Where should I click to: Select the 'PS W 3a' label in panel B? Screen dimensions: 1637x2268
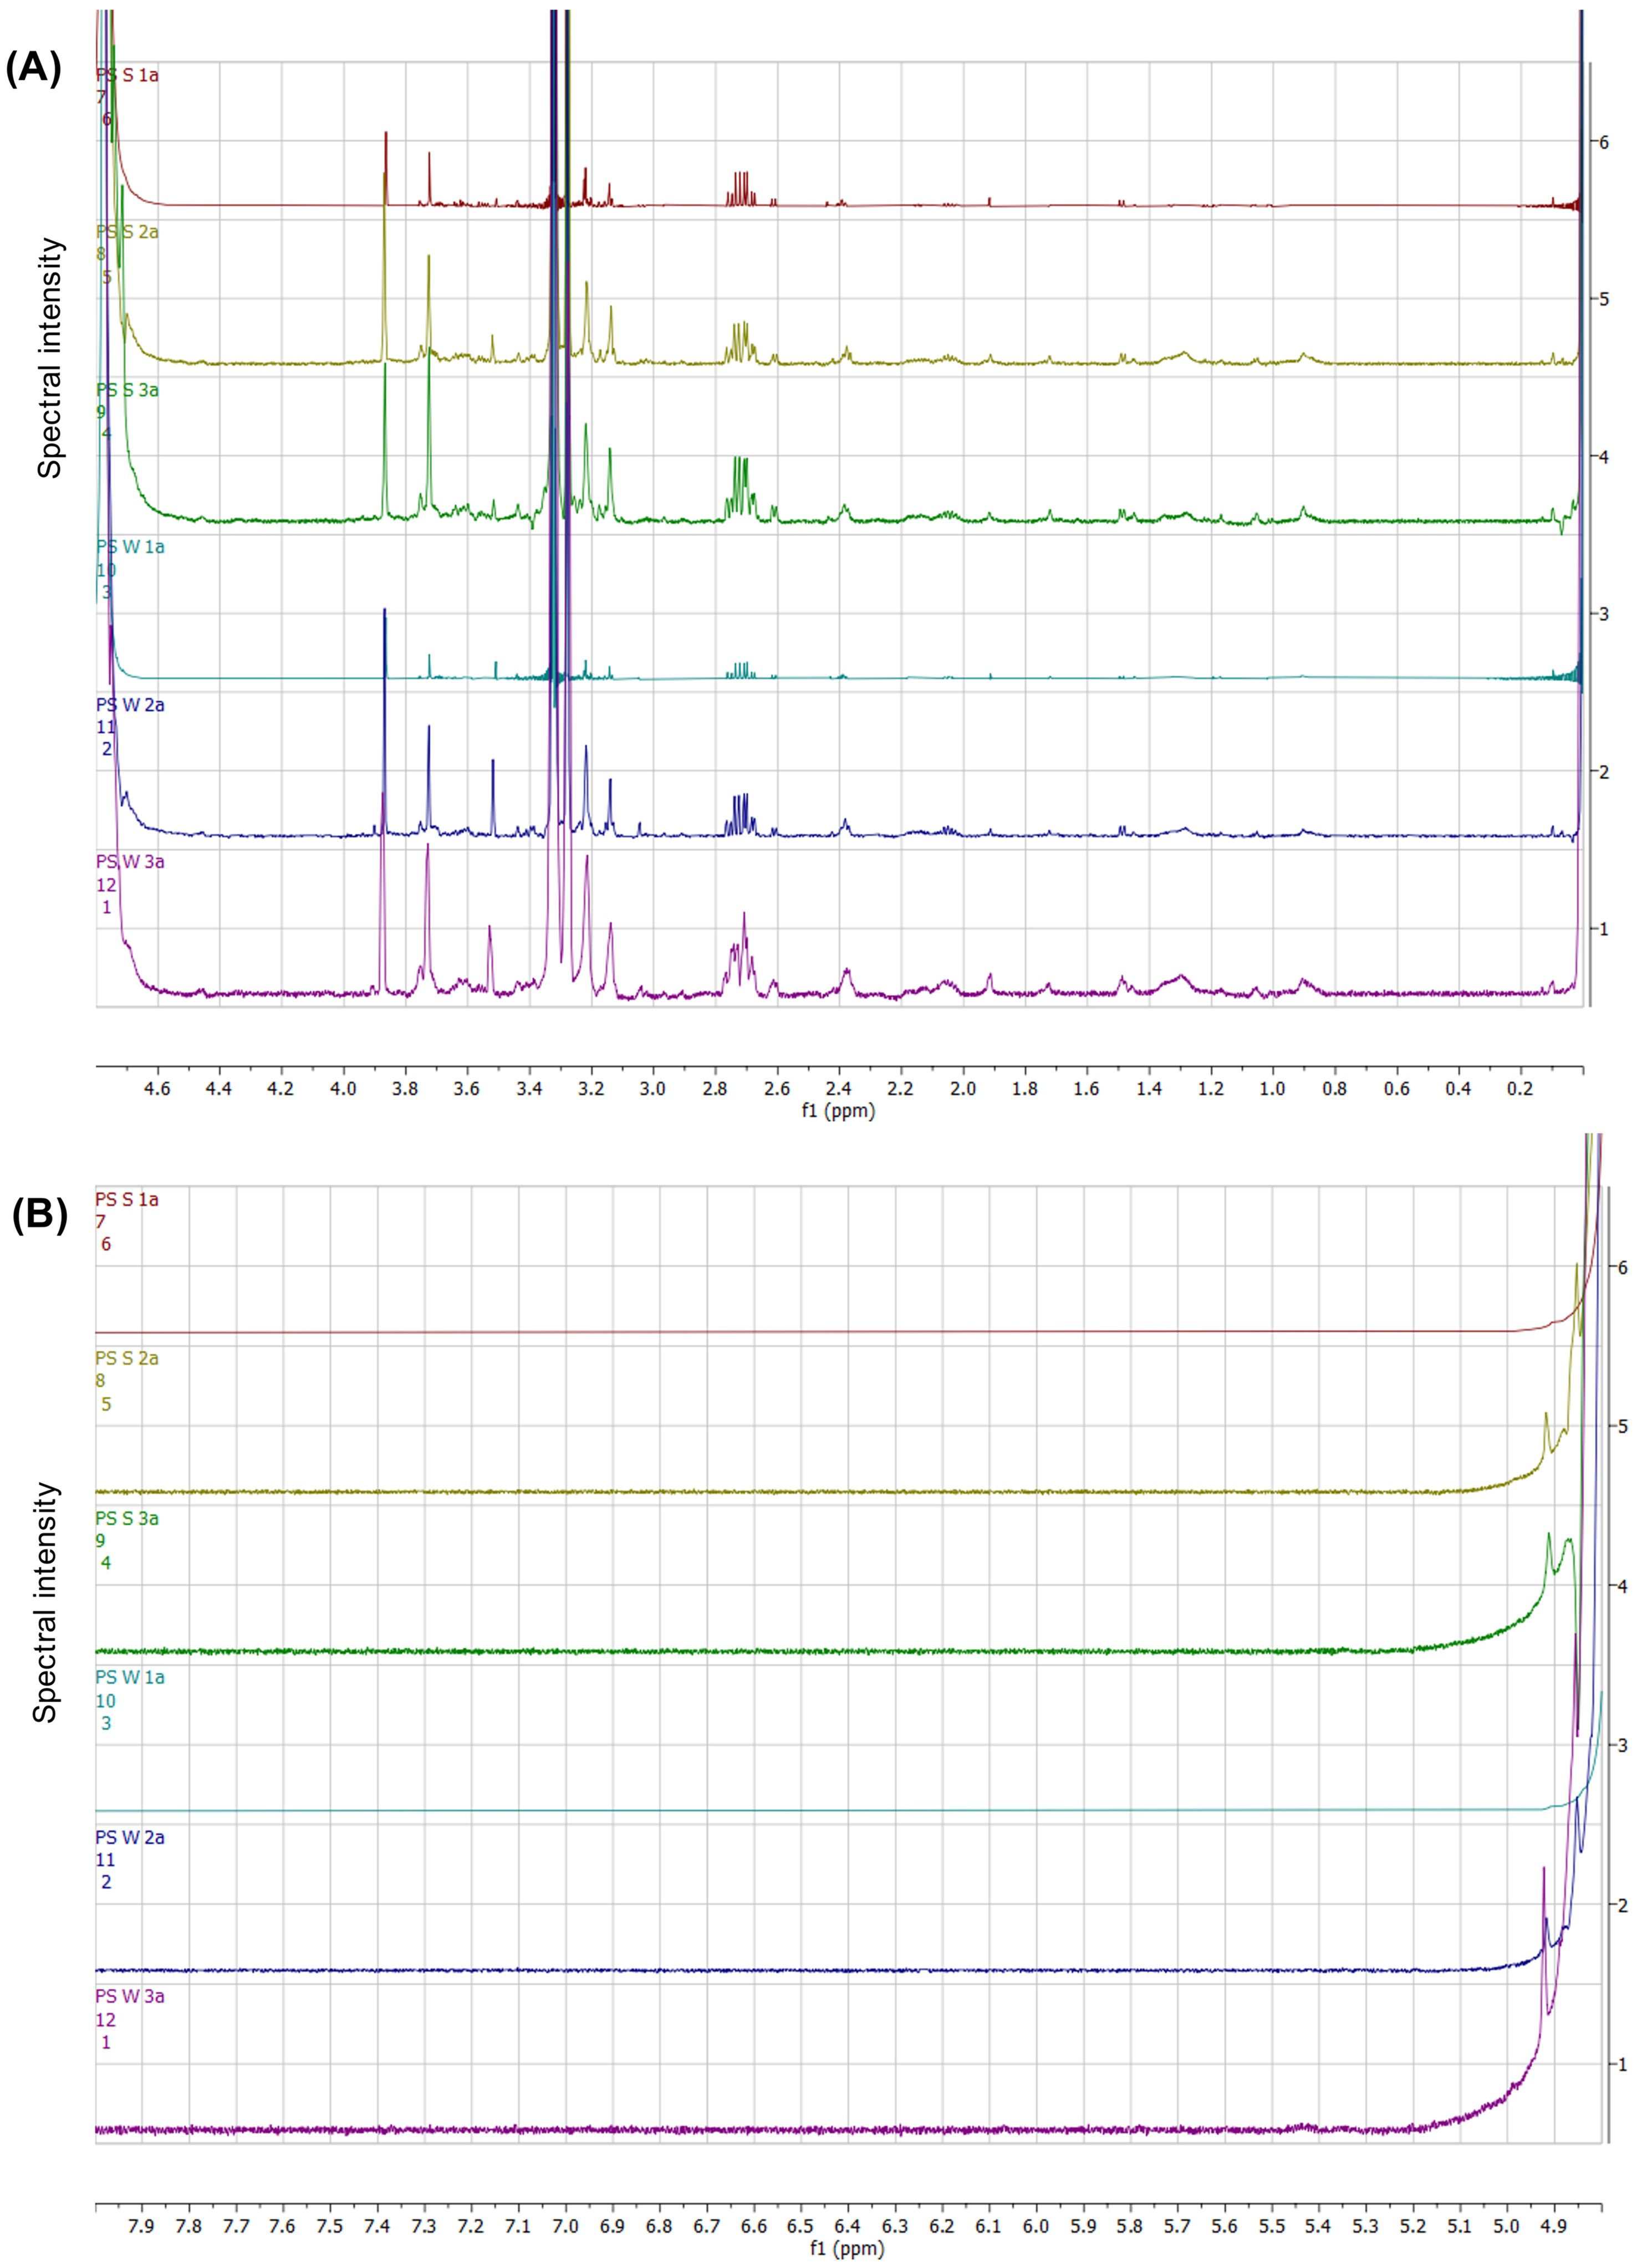130,1996
